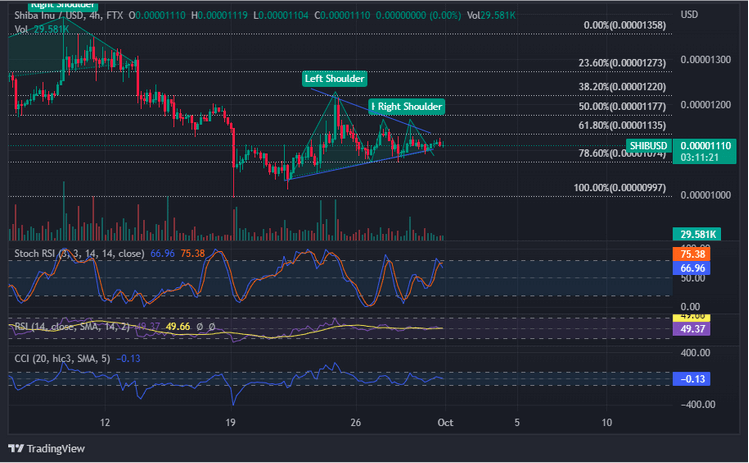
Task: Click the 12 date on time axis
Action: pyautogui.click(x=105, y=422)
